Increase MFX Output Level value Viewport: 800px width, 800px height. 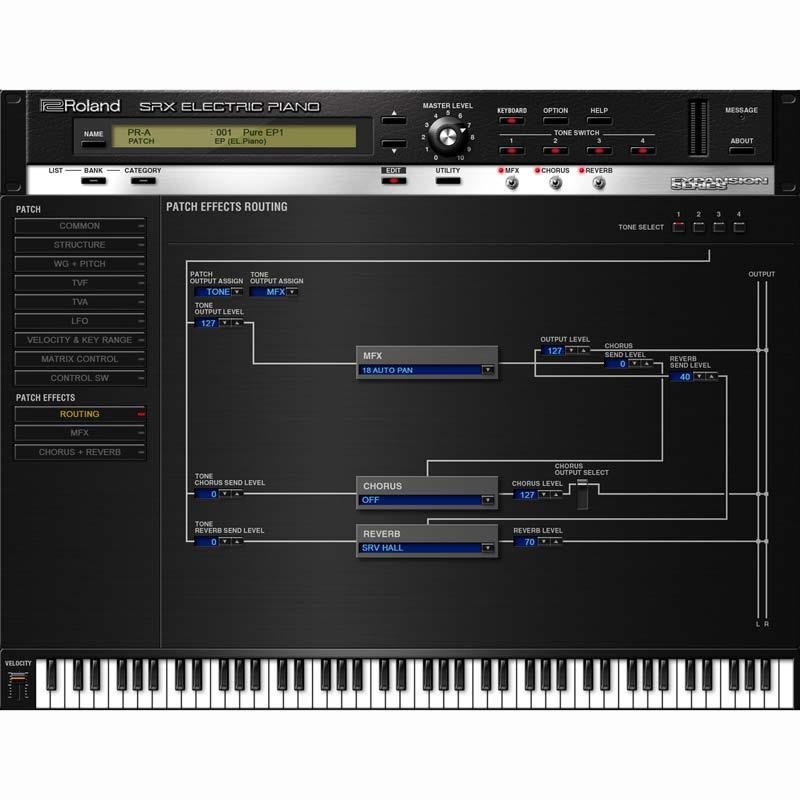click(584, 351)
